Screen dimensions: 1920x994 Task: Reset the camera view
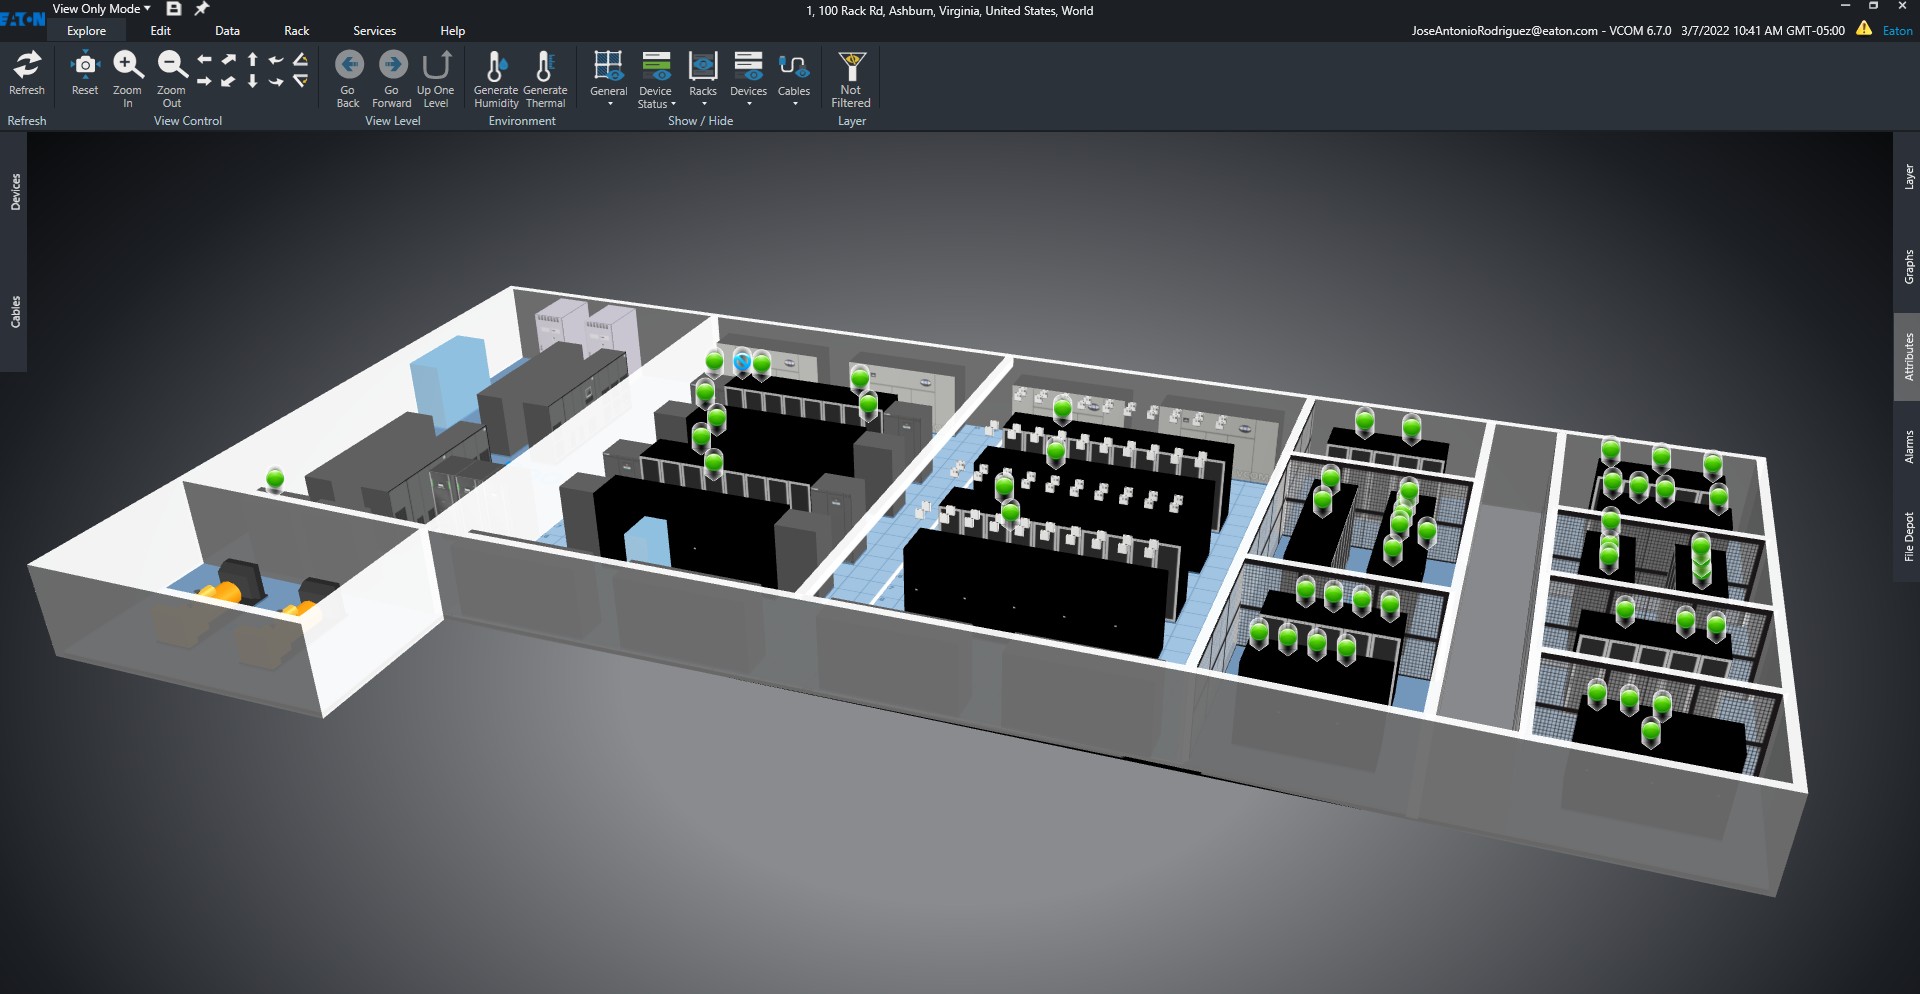coord(85,66)
